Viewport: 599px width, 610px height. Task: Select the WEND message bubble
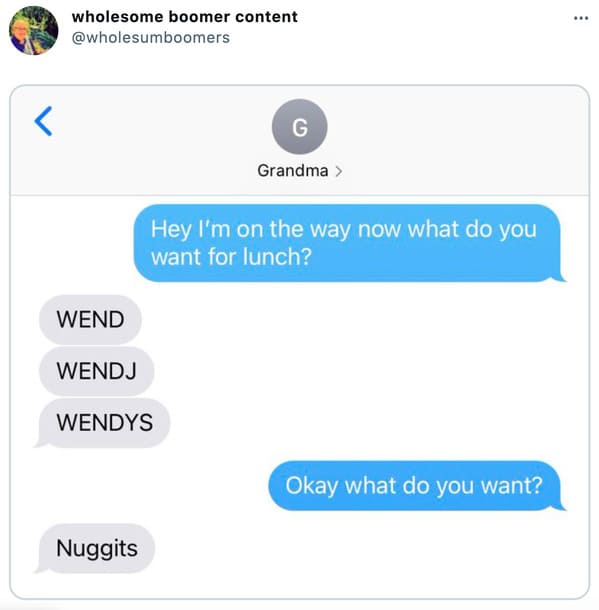click(90, 319)
